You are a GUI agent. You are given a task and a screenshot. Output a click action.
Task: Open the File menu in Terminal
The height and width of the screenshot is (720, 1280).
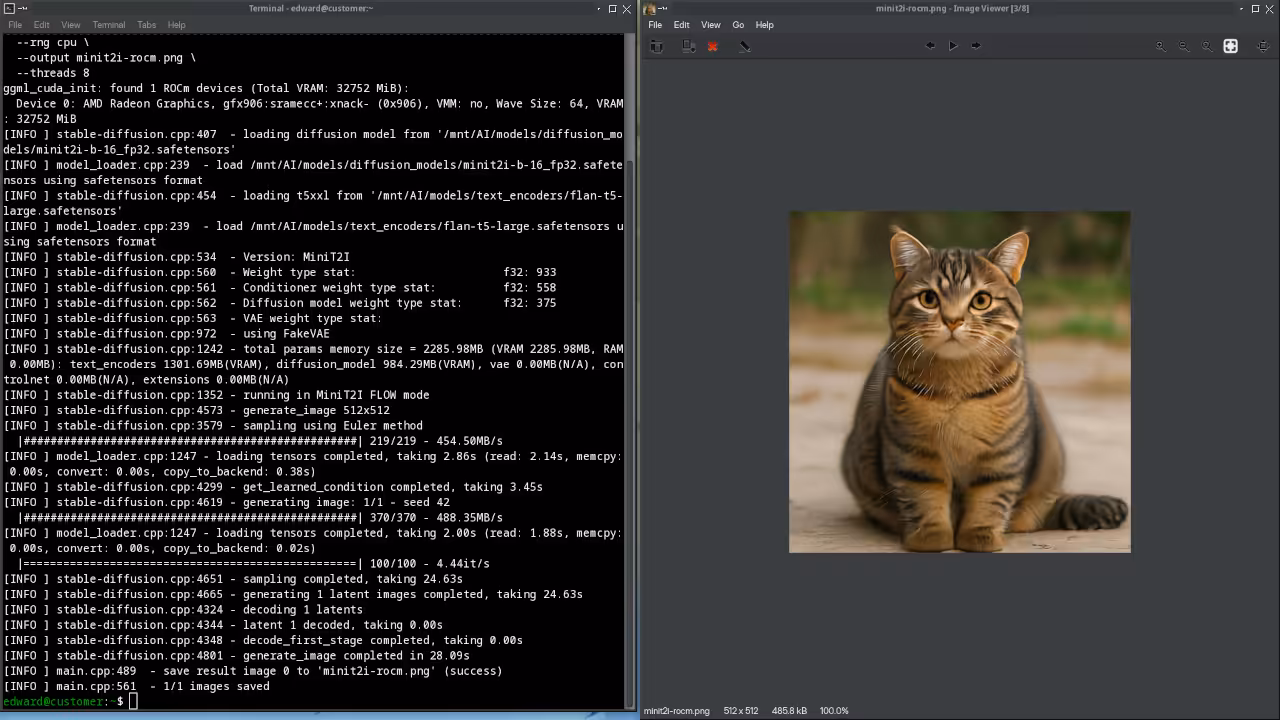(x=15, y=25)
